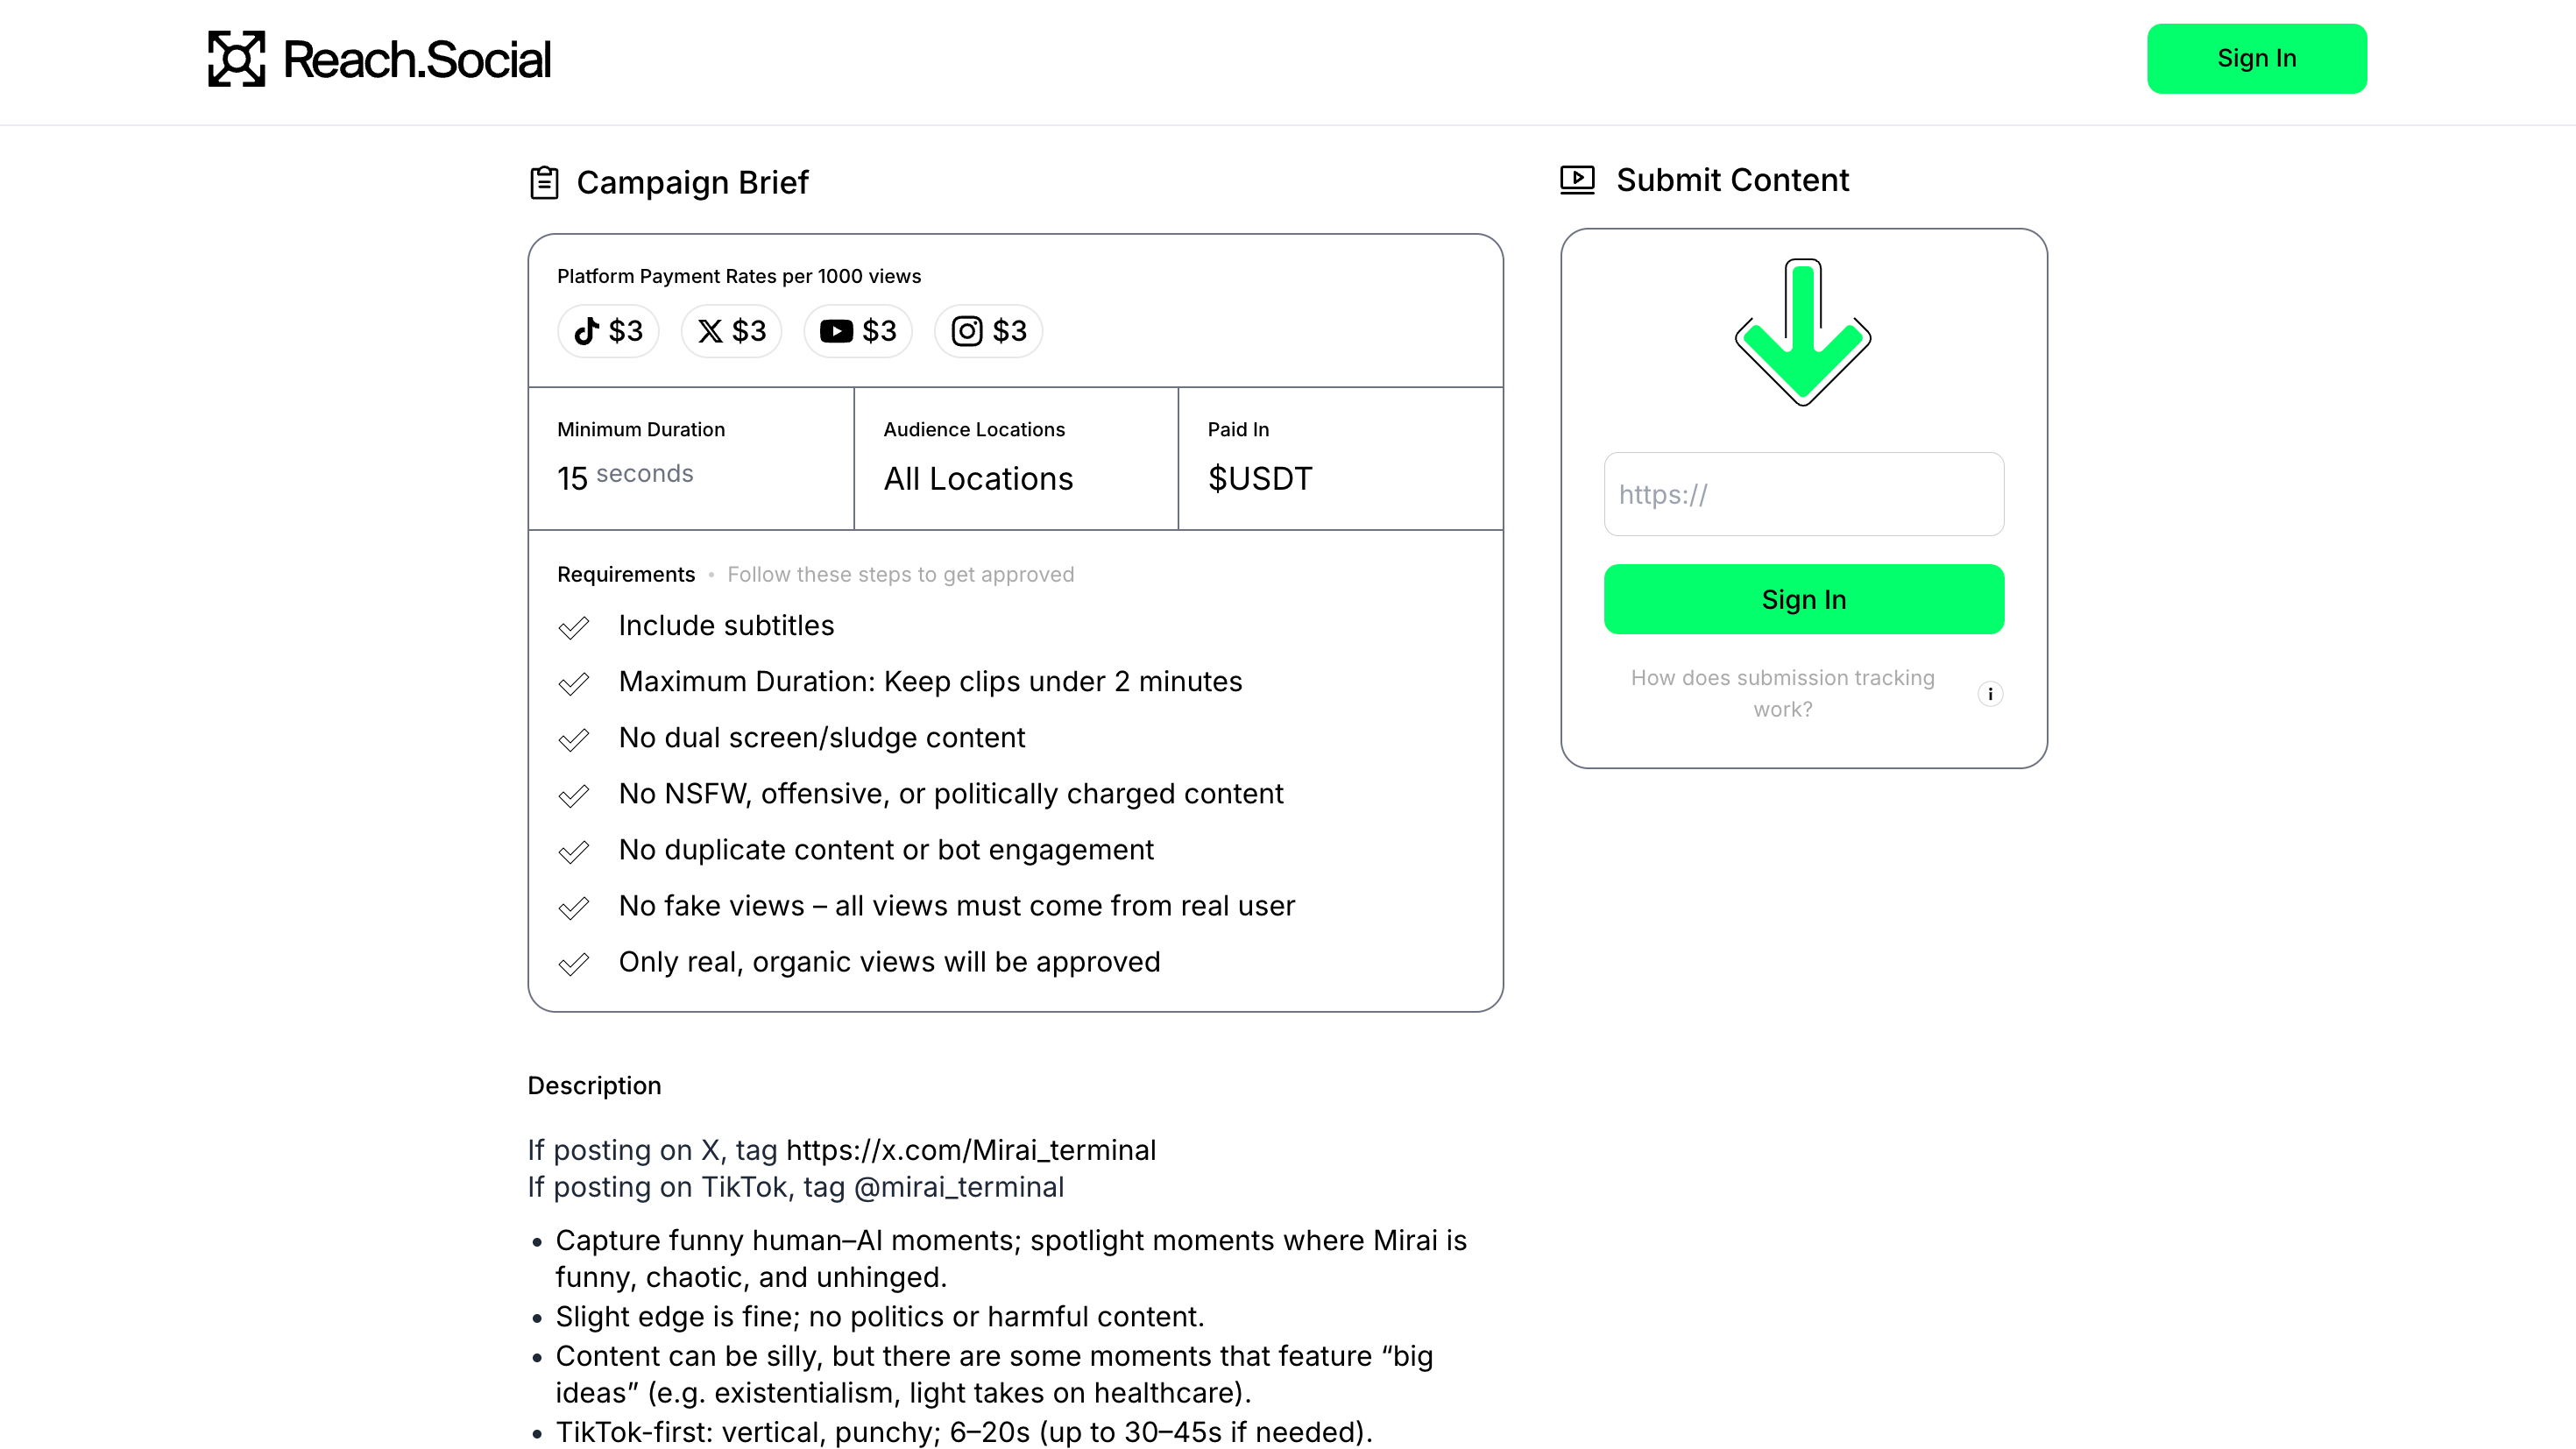Viewport: 2576px width, 1449px height.
Task: Click the TikTok $3 rate chip
Action: point(608,331)
